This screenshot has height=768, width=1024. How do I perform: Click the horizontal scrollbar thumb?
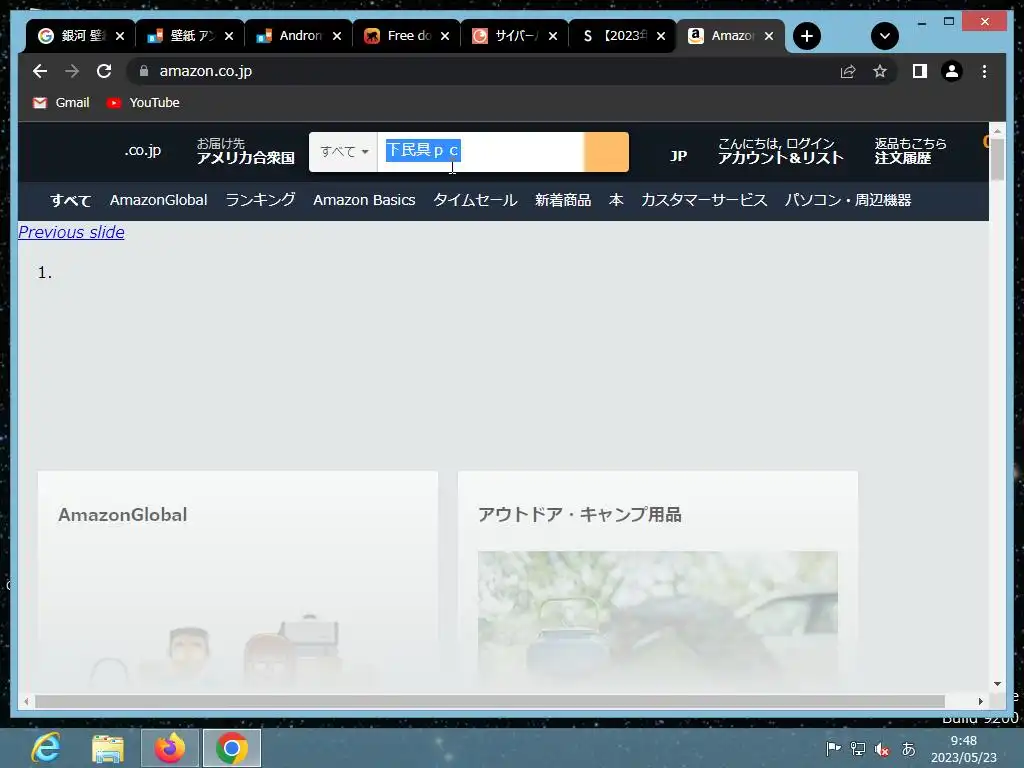pyautogui.click(x=490, y=701)
